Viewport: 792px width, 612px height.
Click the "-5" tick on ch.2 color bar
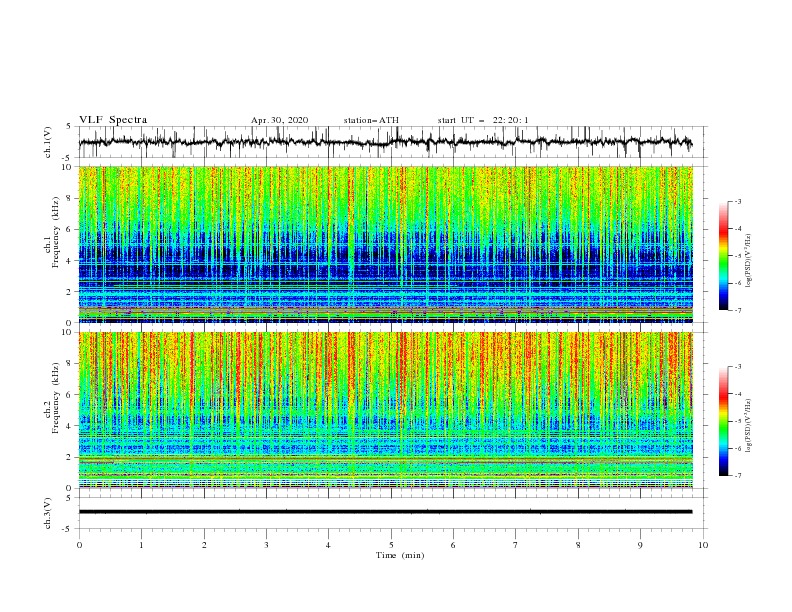pyautogui.click(x=737, y=421)
